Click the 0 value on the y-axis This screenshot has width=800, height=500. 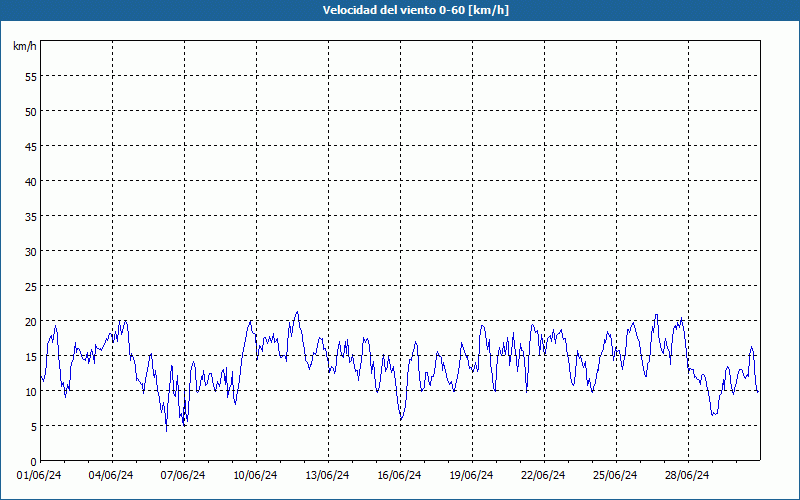point(34,462)
